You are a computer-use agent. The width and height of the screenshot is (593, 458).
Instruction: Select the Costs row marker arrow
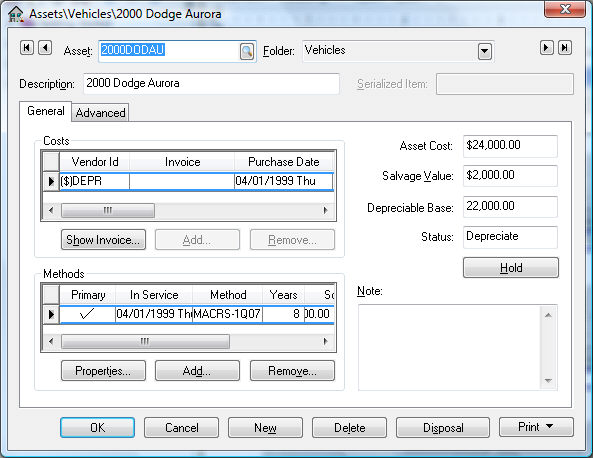pyautogui.click(x=51, y=182)
